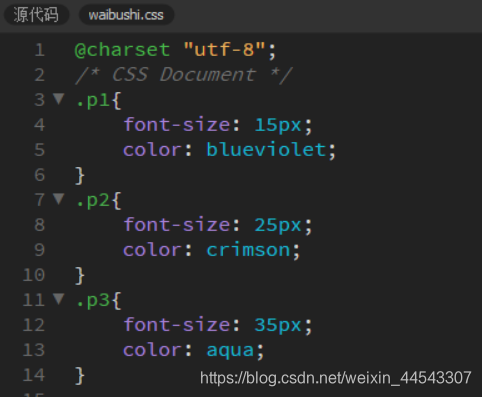482x397 pixels.
Task: Click line number 10 in the gutter
Action: 34,275
